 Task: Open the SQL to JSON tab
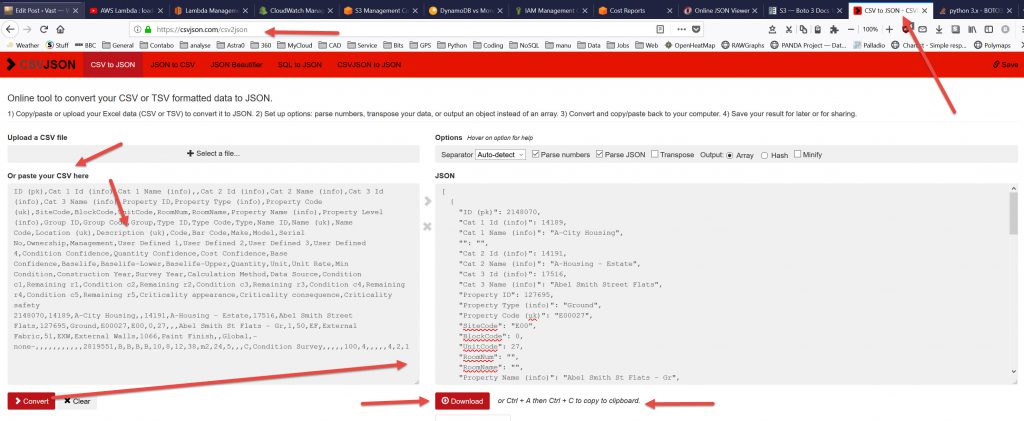[298, 64]
